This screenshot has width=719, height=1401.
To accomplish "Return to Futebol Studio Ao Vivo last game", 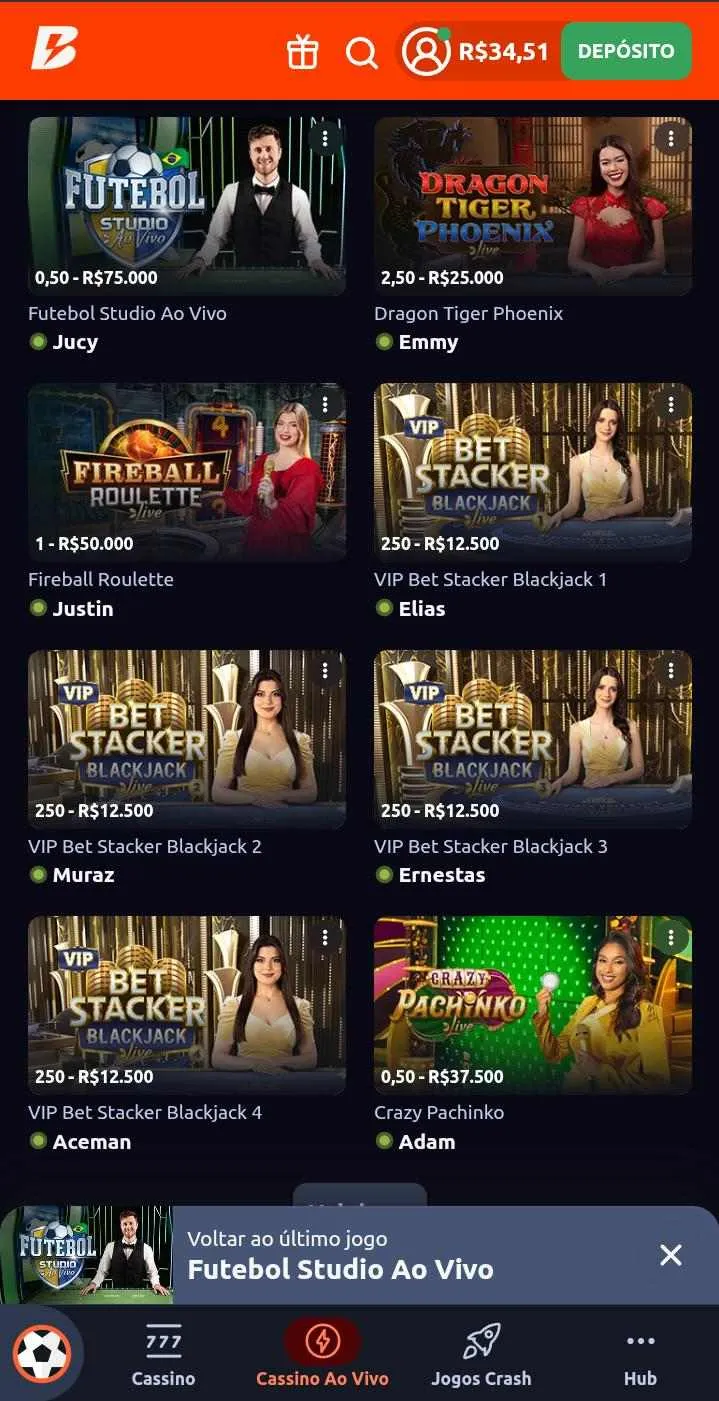I will click(340, 1255).
